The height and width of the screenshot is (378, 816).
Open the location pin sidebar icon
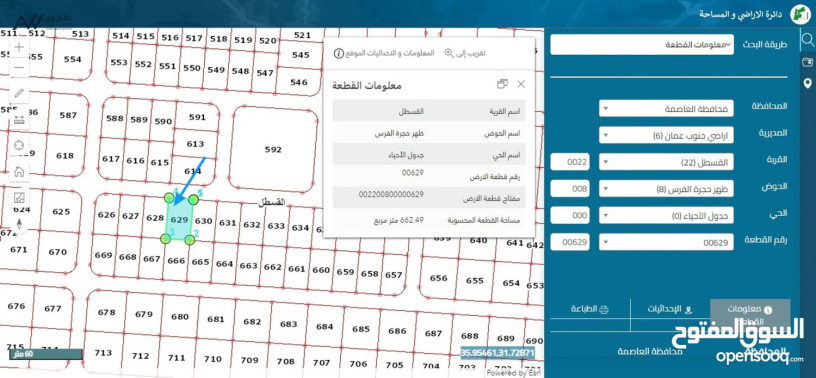[808, 83]
